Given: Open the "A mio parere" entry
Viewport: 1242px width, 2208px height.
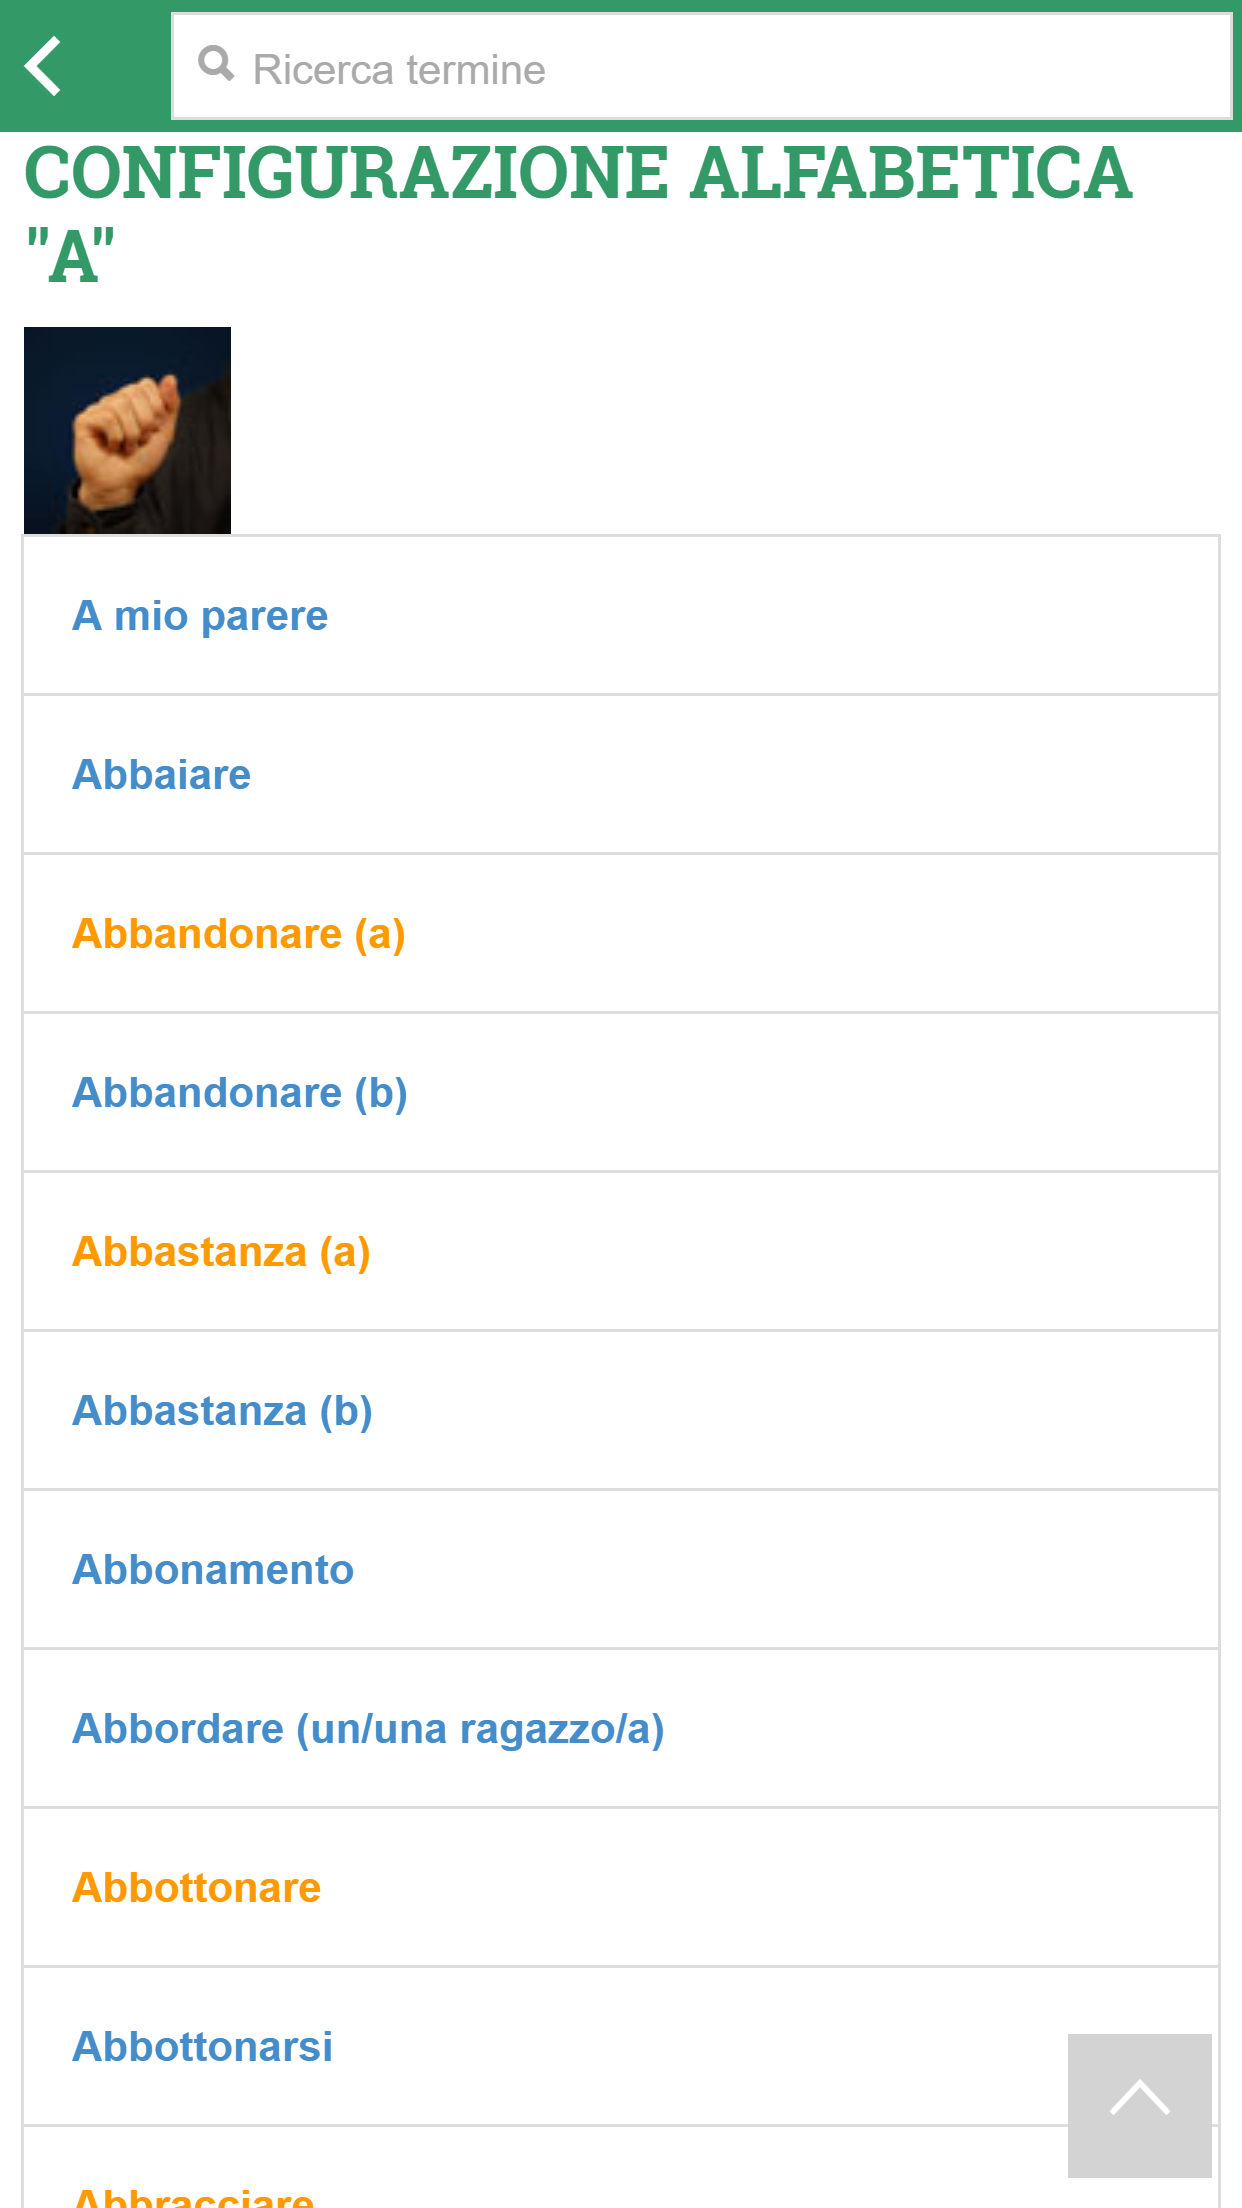Looking at the screenshot, I should 200,616.
